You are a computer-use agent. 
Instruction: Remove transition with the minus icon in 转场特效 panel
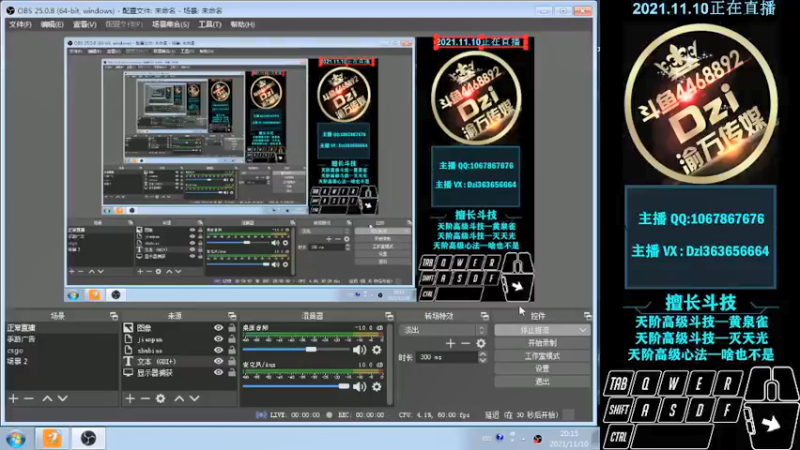click(465, 344)
